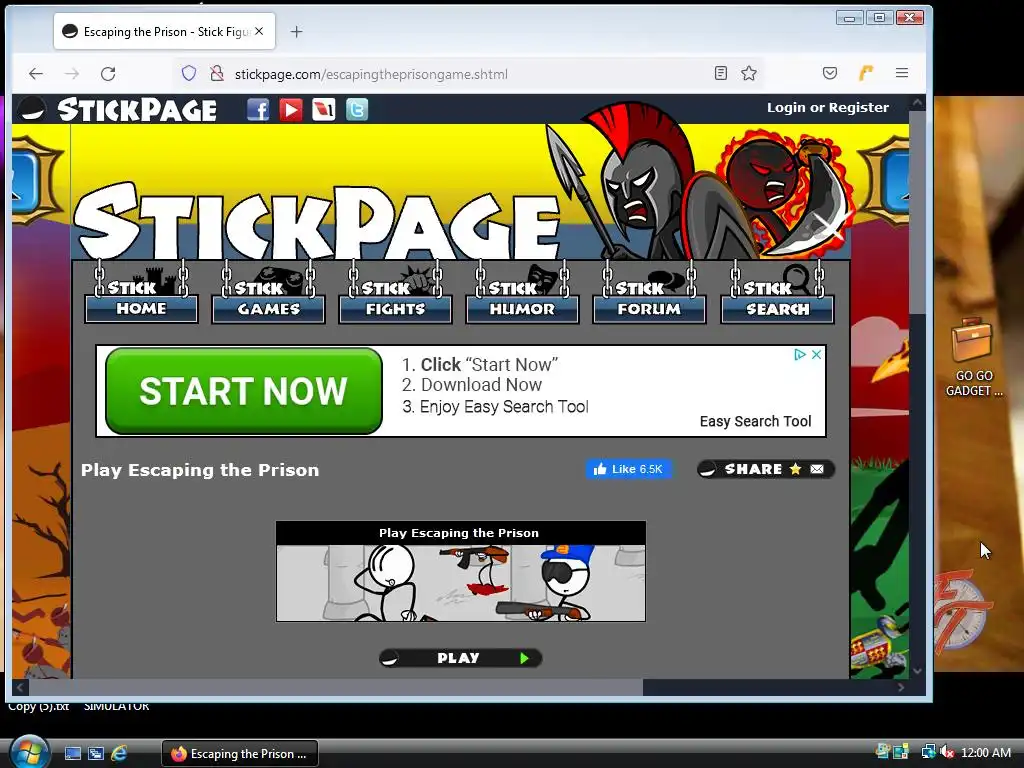
Task: Click the green START NOW ad button
Action: (x=244, y=391)
